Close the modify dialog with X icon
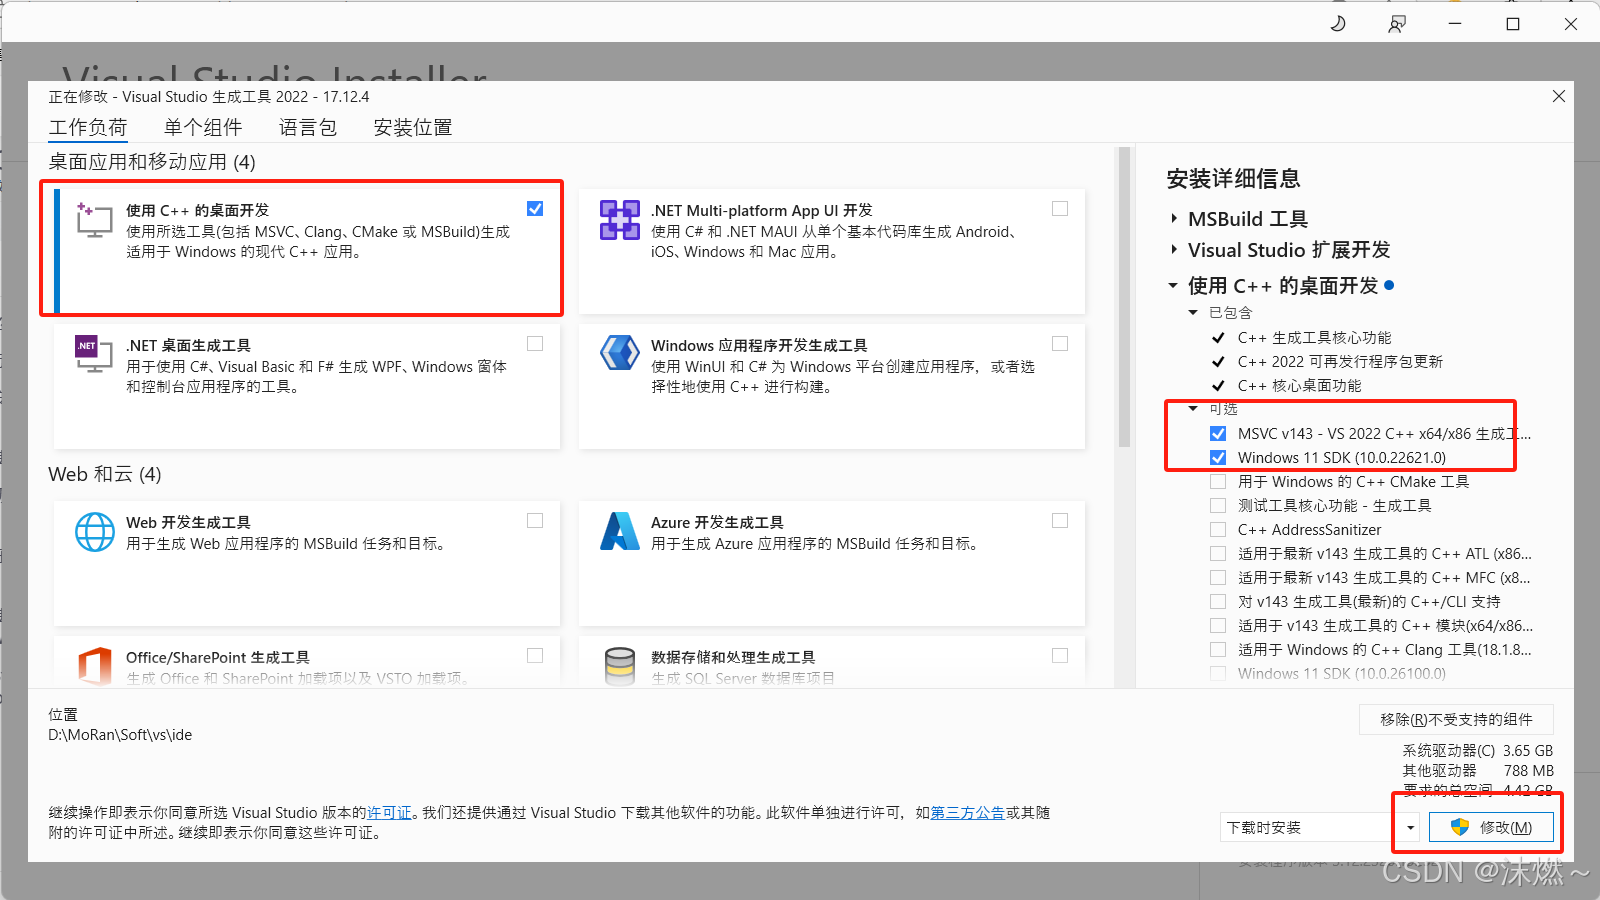Image resolution: width=1600 pixels, height=900 pixels. [x=1558, y=96]
